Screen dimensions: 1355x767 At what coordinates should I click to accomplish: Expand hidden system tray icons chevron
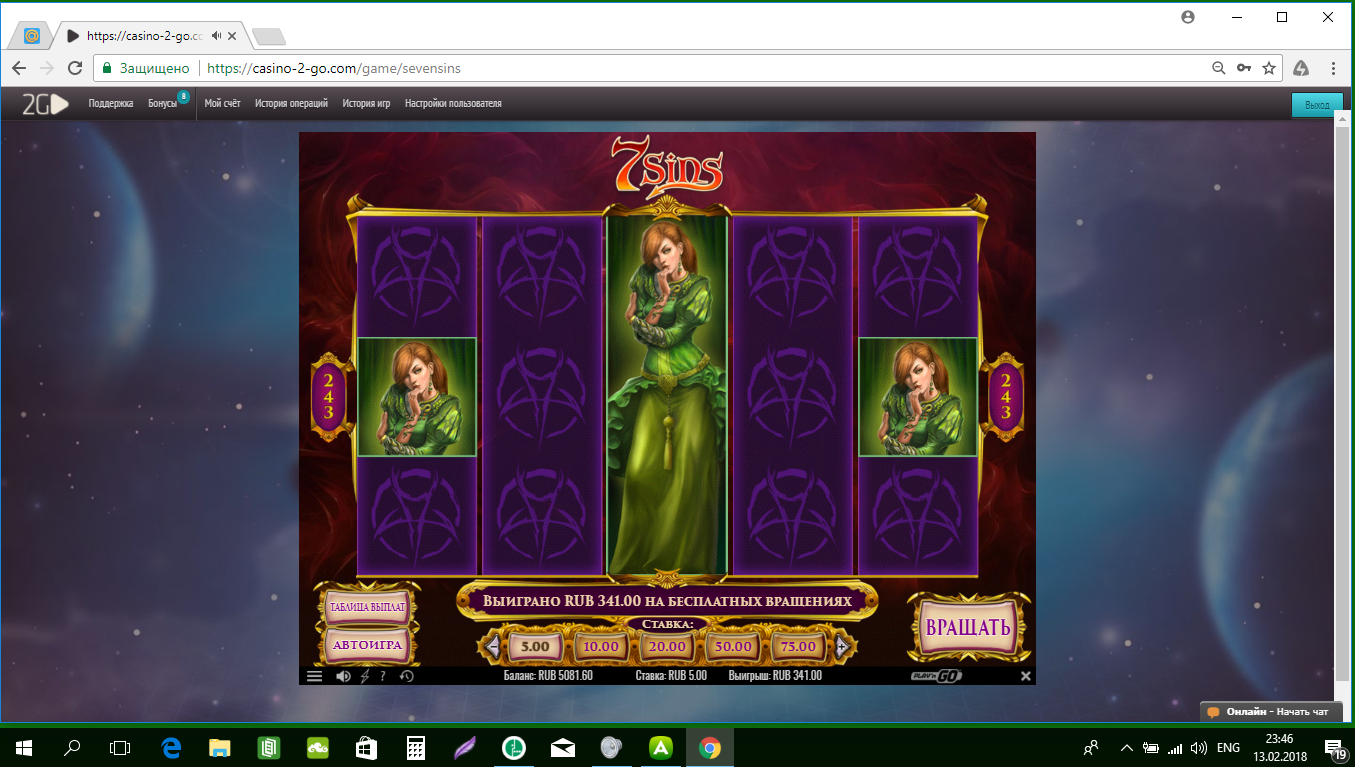click(x=1127, y=747)
